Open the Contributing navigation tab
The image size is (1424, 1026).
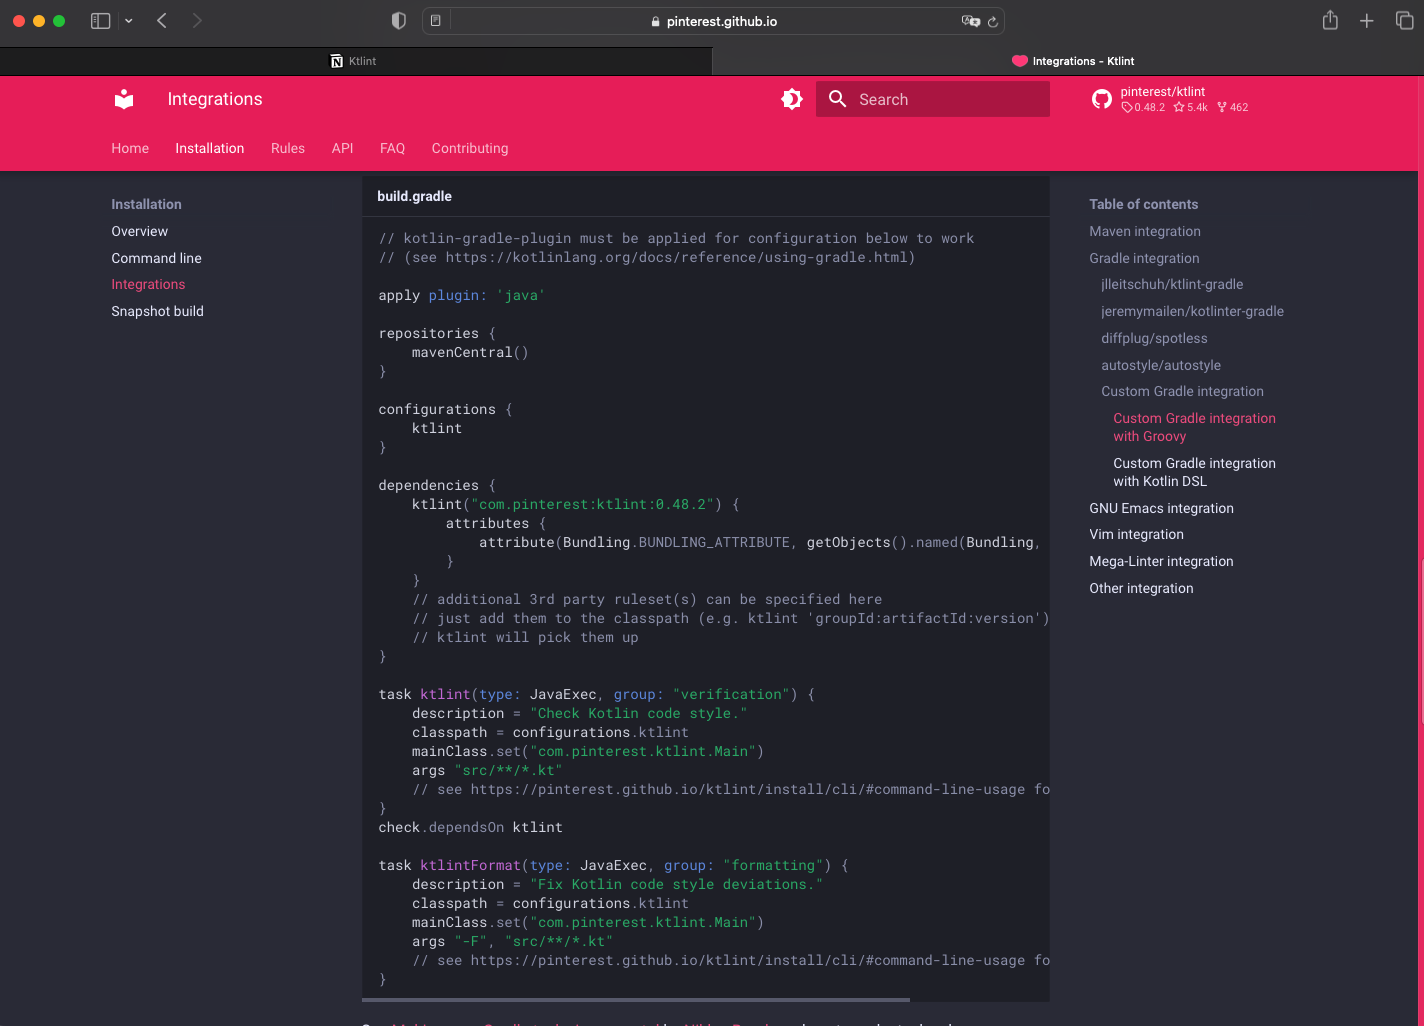click(470, 148)
